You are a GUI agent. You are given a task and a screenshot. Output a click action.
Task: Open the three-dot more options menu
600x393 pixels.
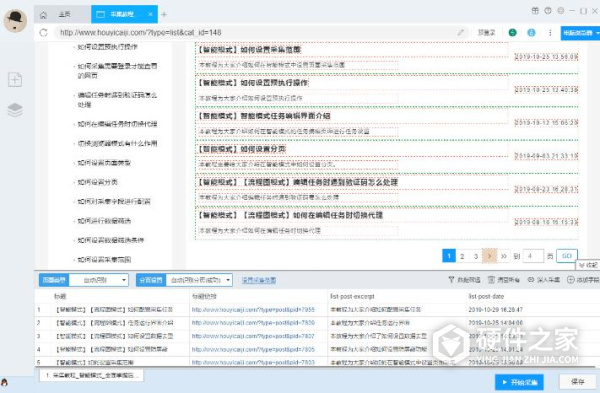tap(550, 33)
